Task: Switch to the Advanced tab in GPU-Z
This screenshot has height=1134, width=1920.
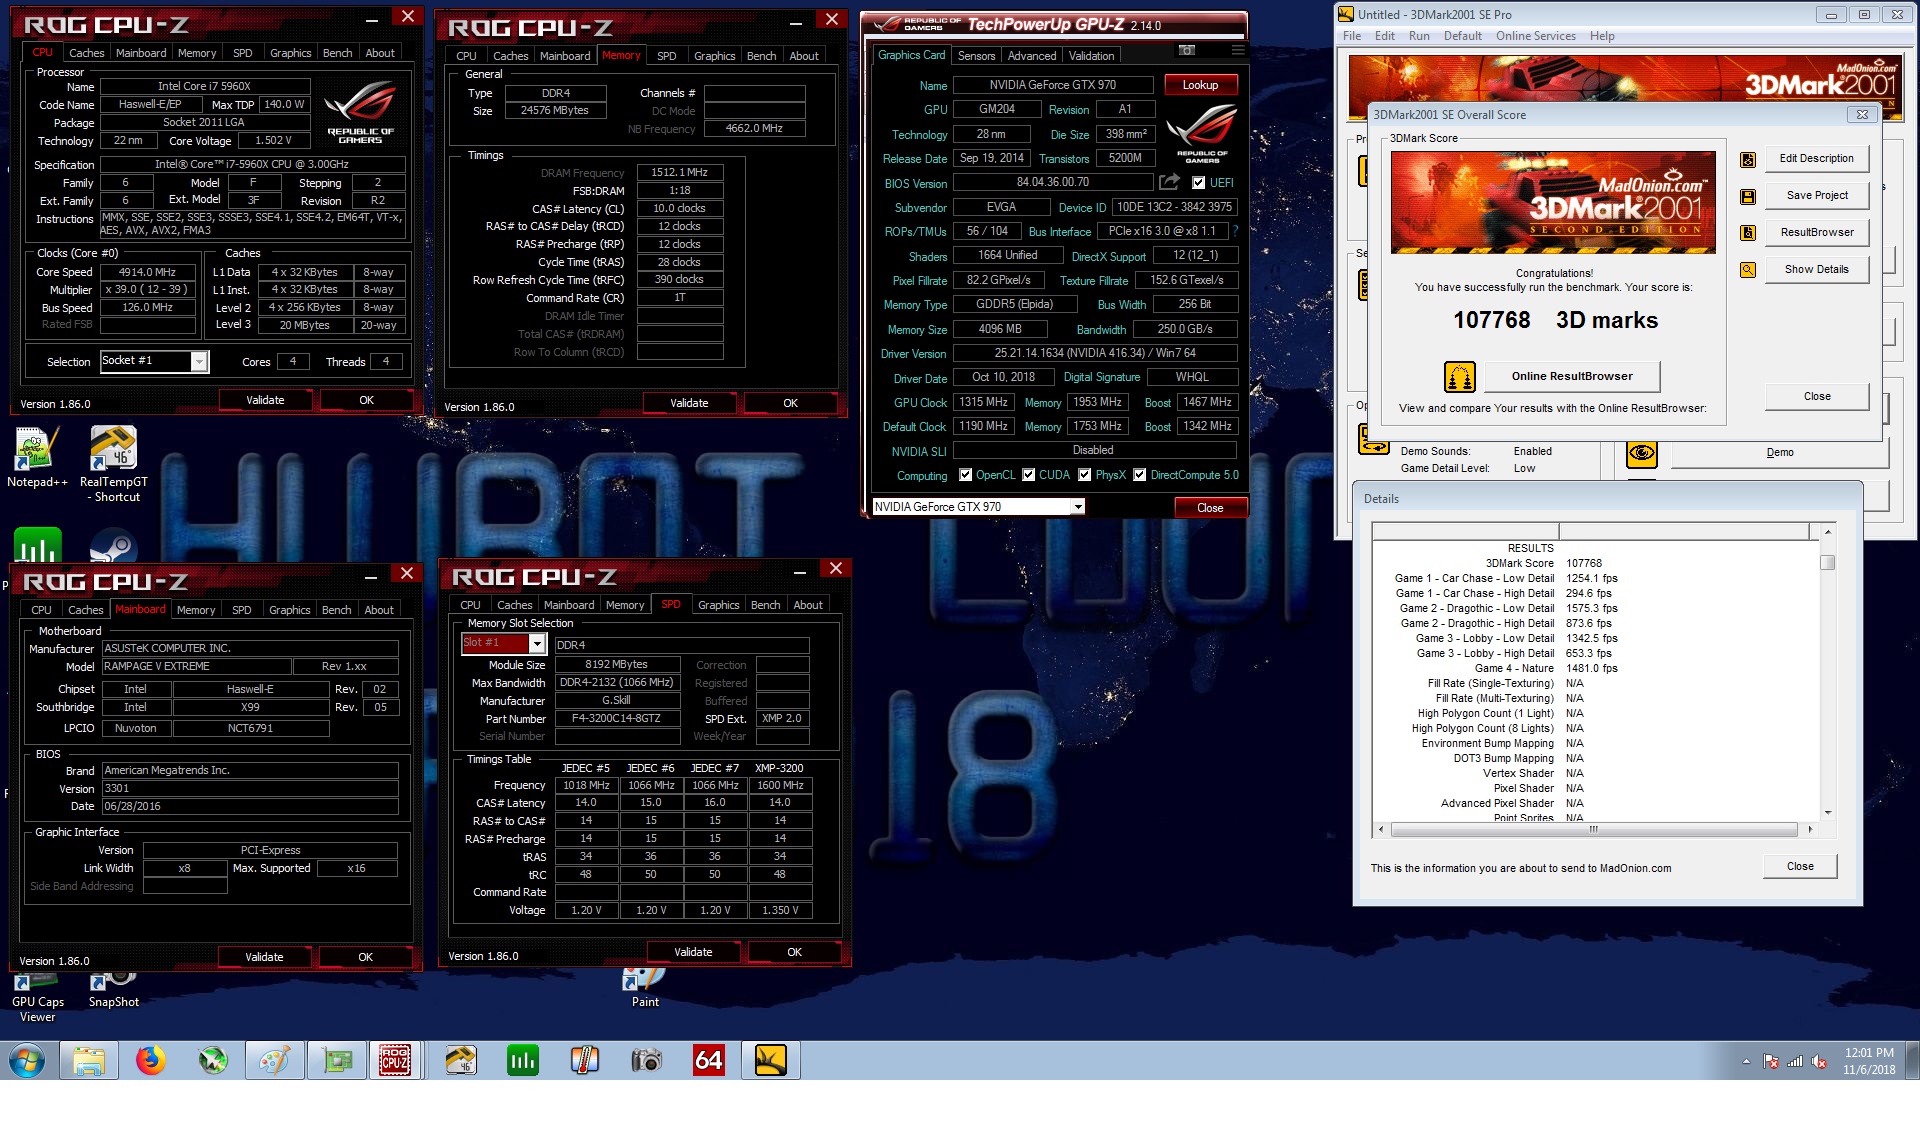Action: (1032, 56)
